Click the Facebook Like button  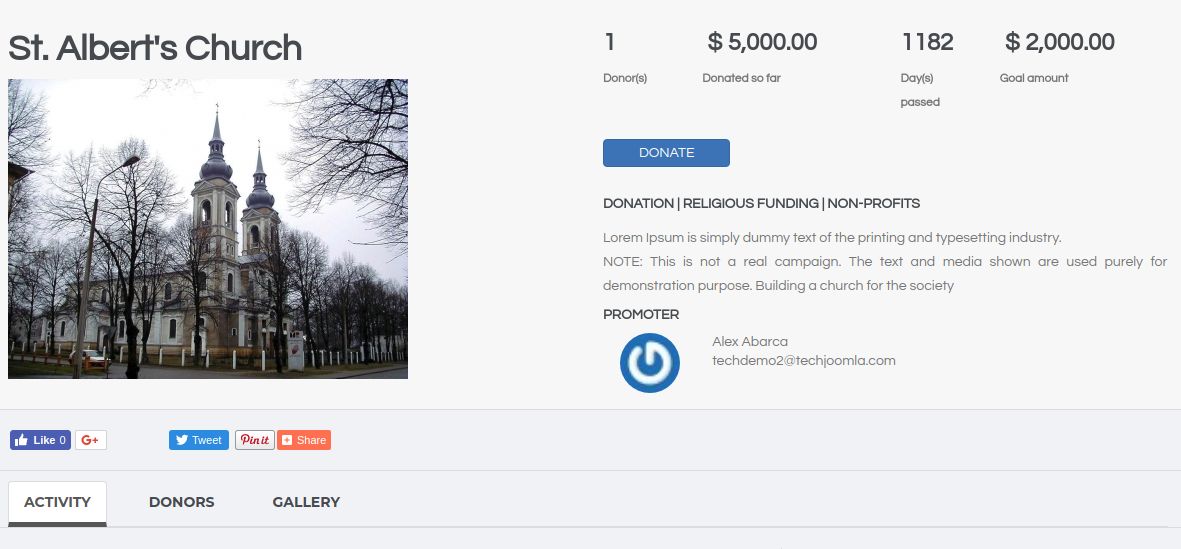click(40, 440)
